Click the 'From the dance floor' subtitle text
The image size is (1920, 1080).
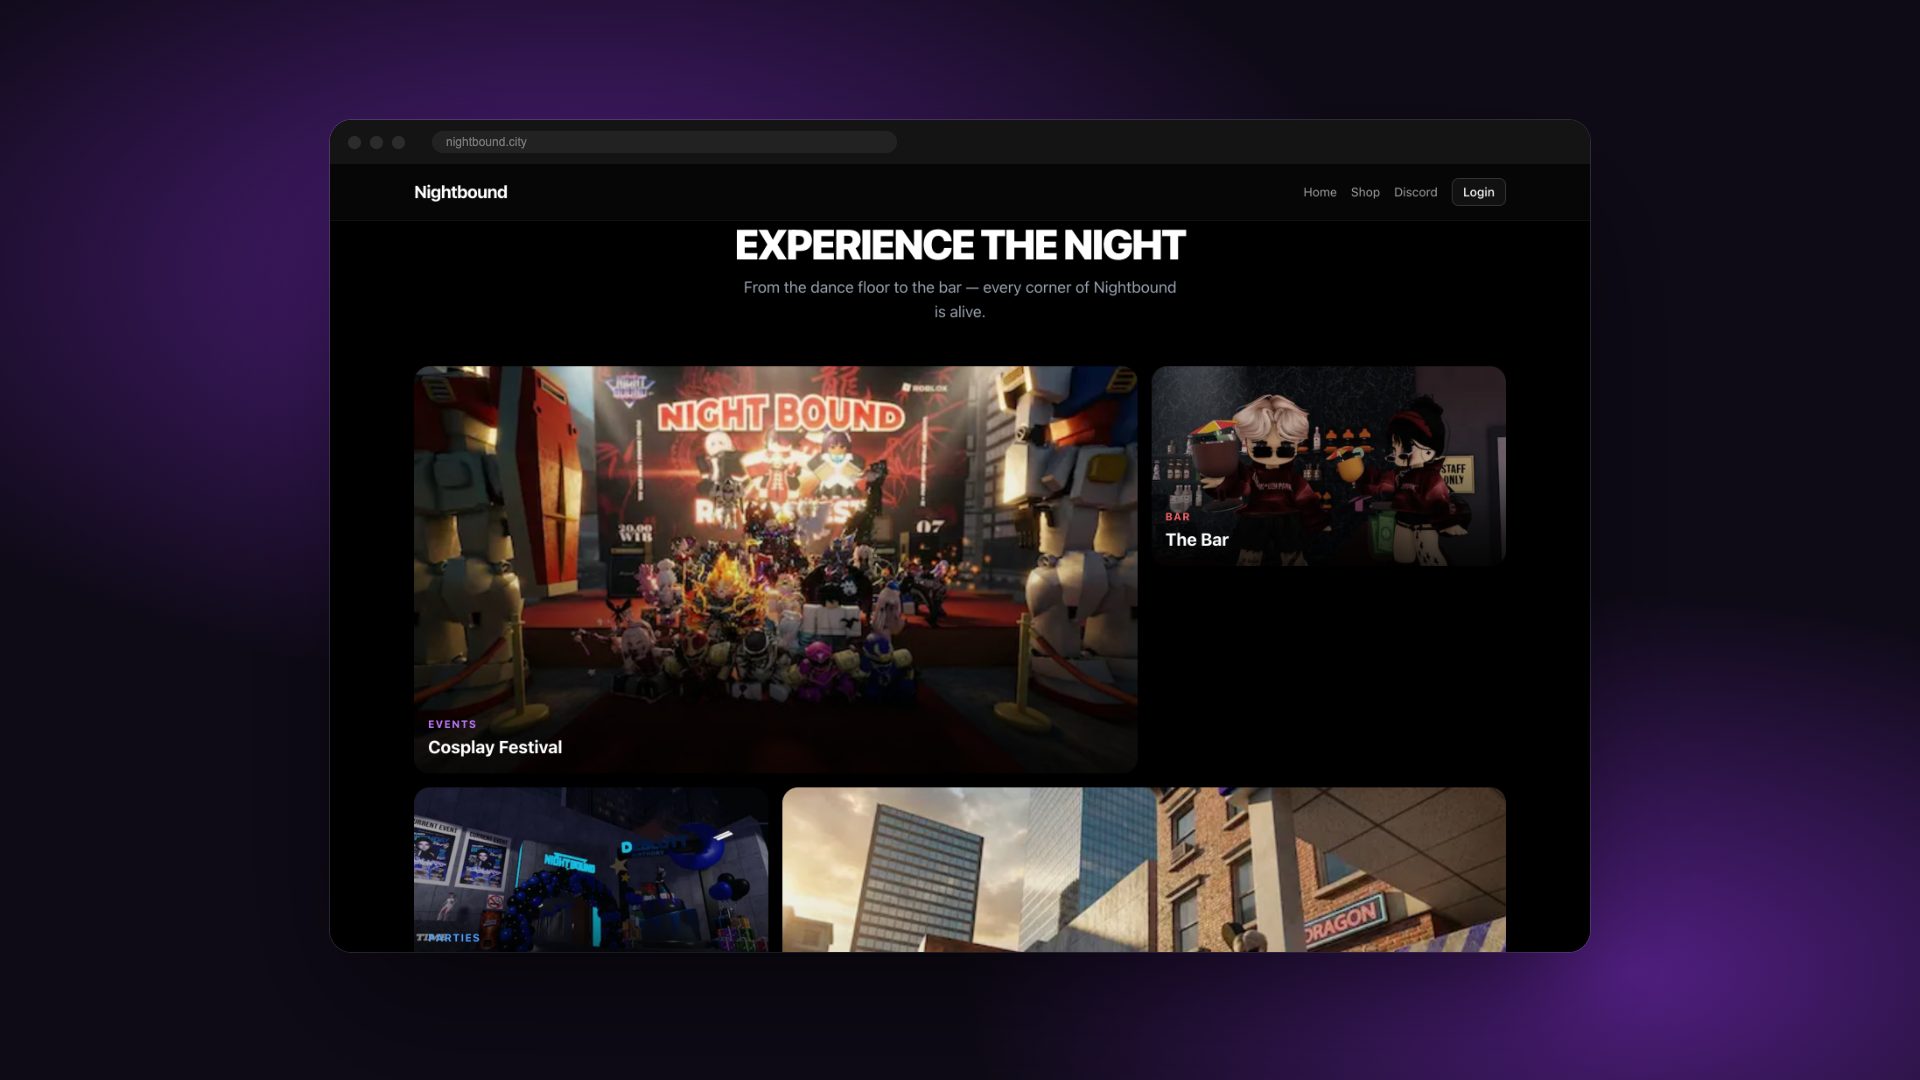tap(960, 299)
